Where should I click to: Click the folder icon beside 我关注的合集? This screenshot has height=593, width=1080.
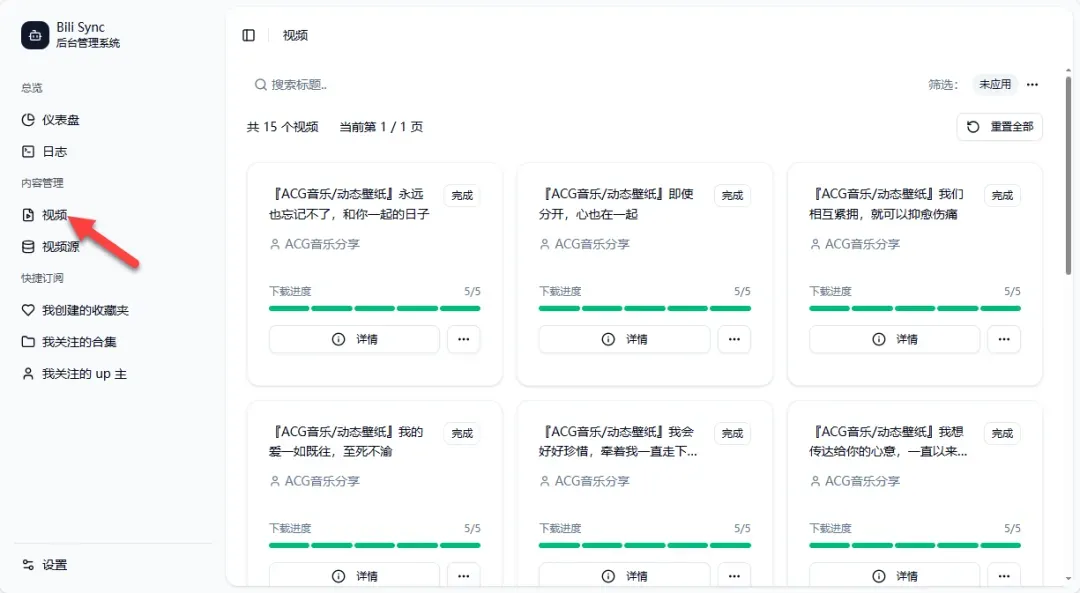pos(28,342)
